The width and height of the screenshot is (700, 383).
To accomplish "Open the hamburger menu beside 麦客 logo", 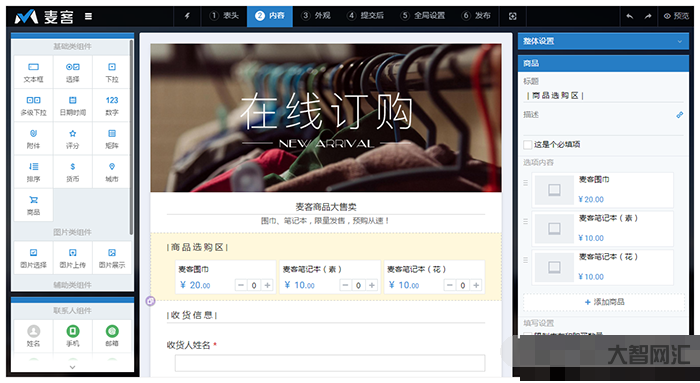I will coord(88,17).
